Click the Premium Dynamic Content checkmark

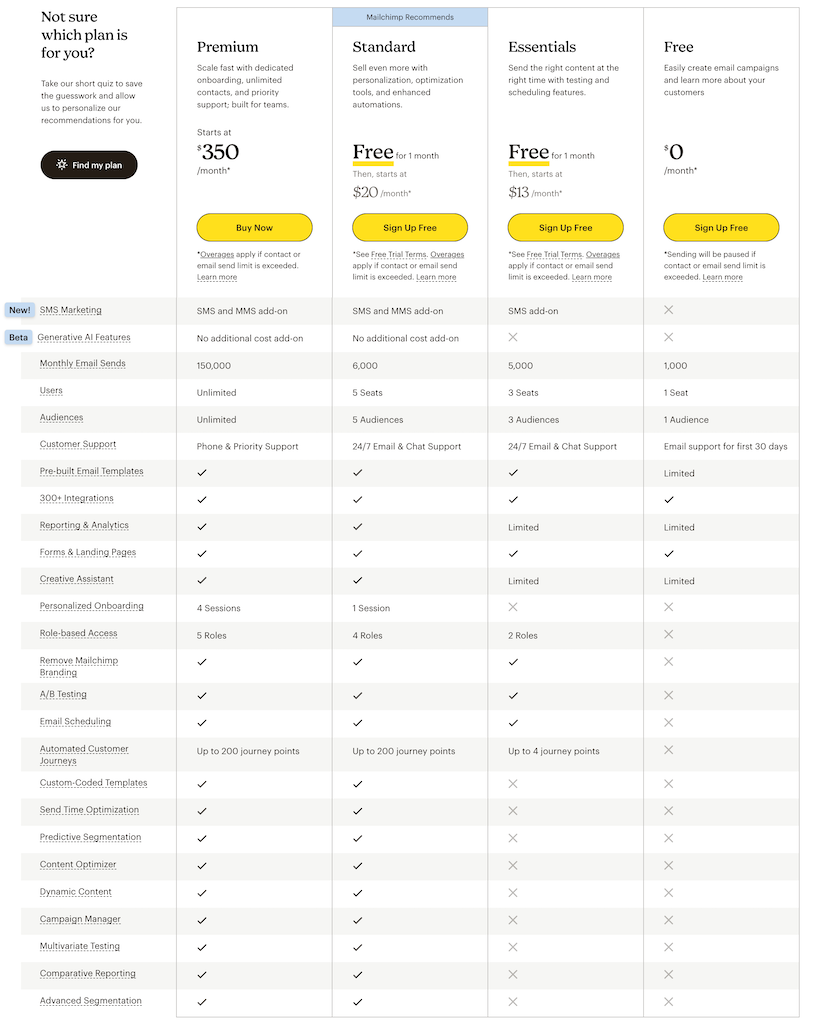click(201, 892)
